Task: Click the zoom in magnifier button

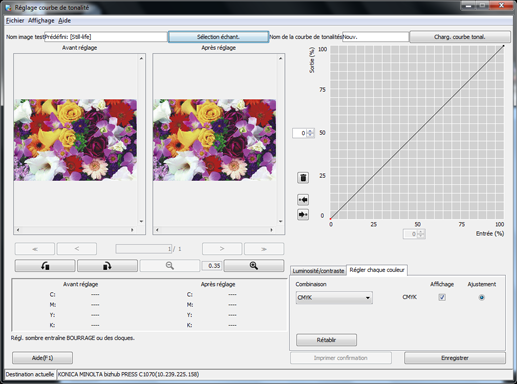Action: click(x=254, y=266)
